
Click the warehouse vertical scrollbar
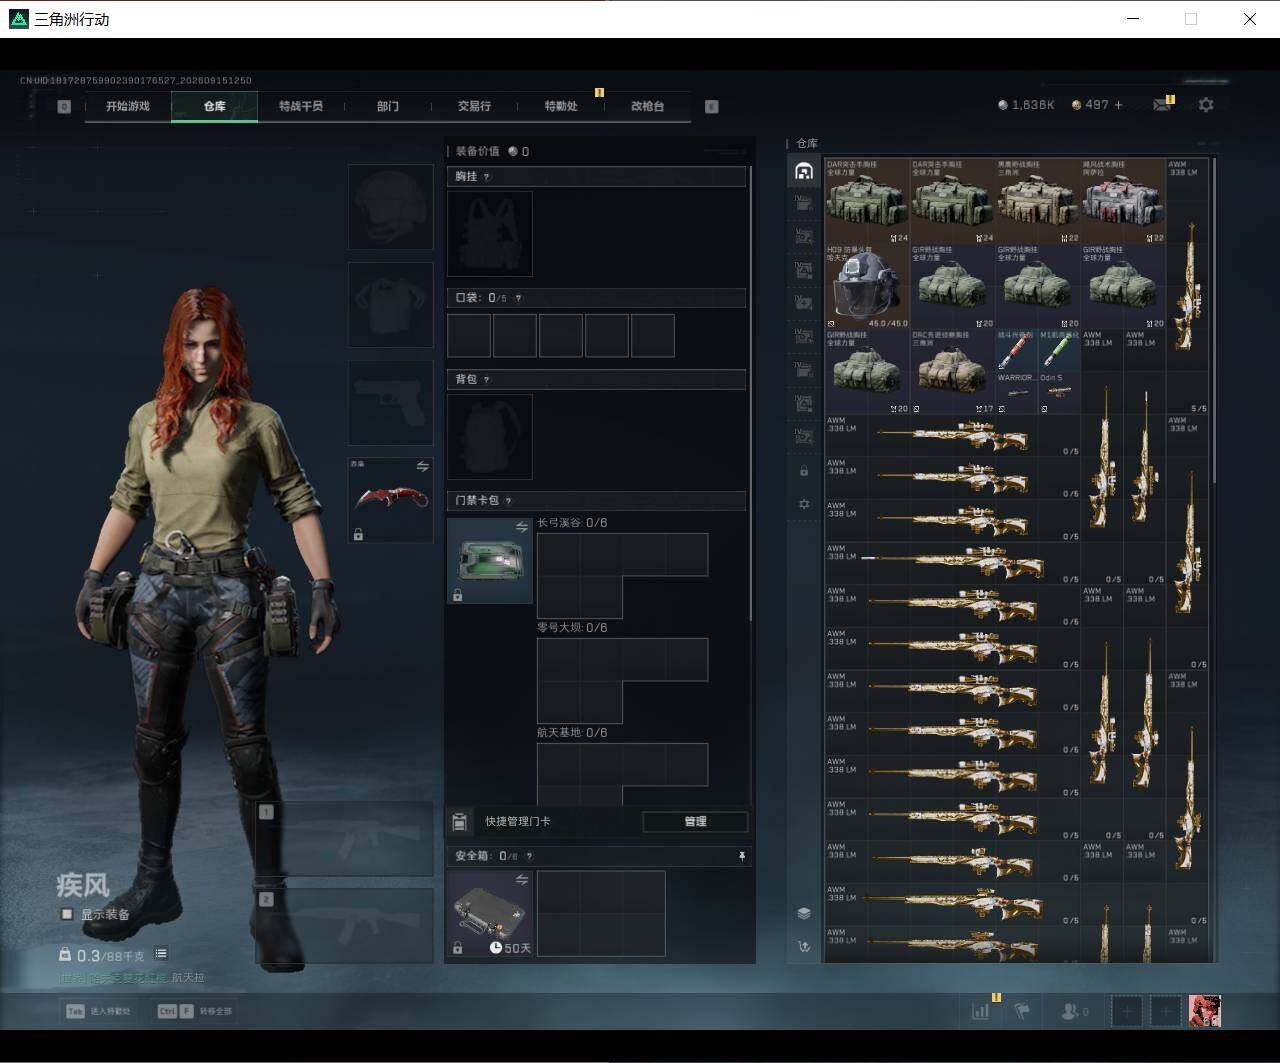[x=1214, y=320]
